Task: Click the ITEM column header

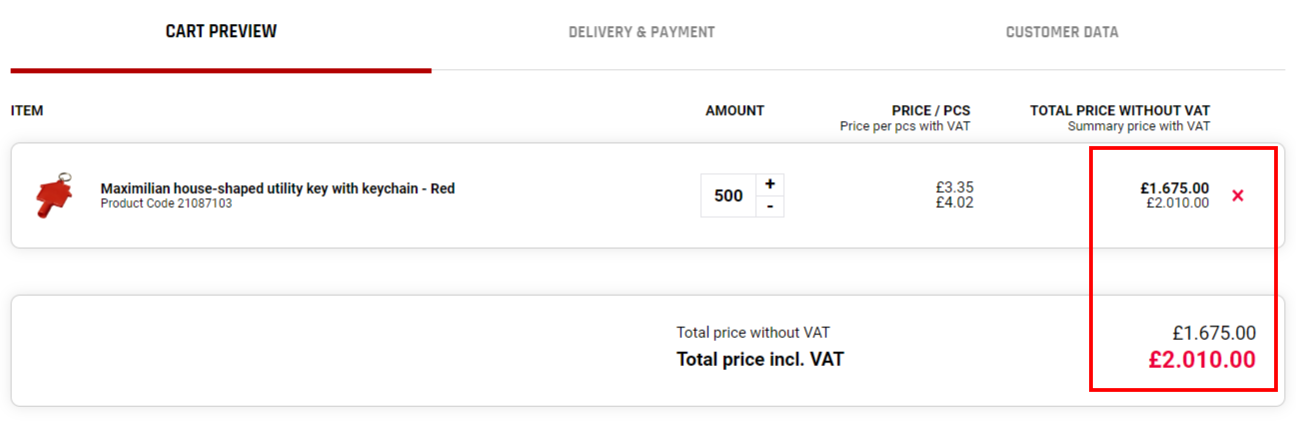Action: pyautogui.click(x=27, y=111)
